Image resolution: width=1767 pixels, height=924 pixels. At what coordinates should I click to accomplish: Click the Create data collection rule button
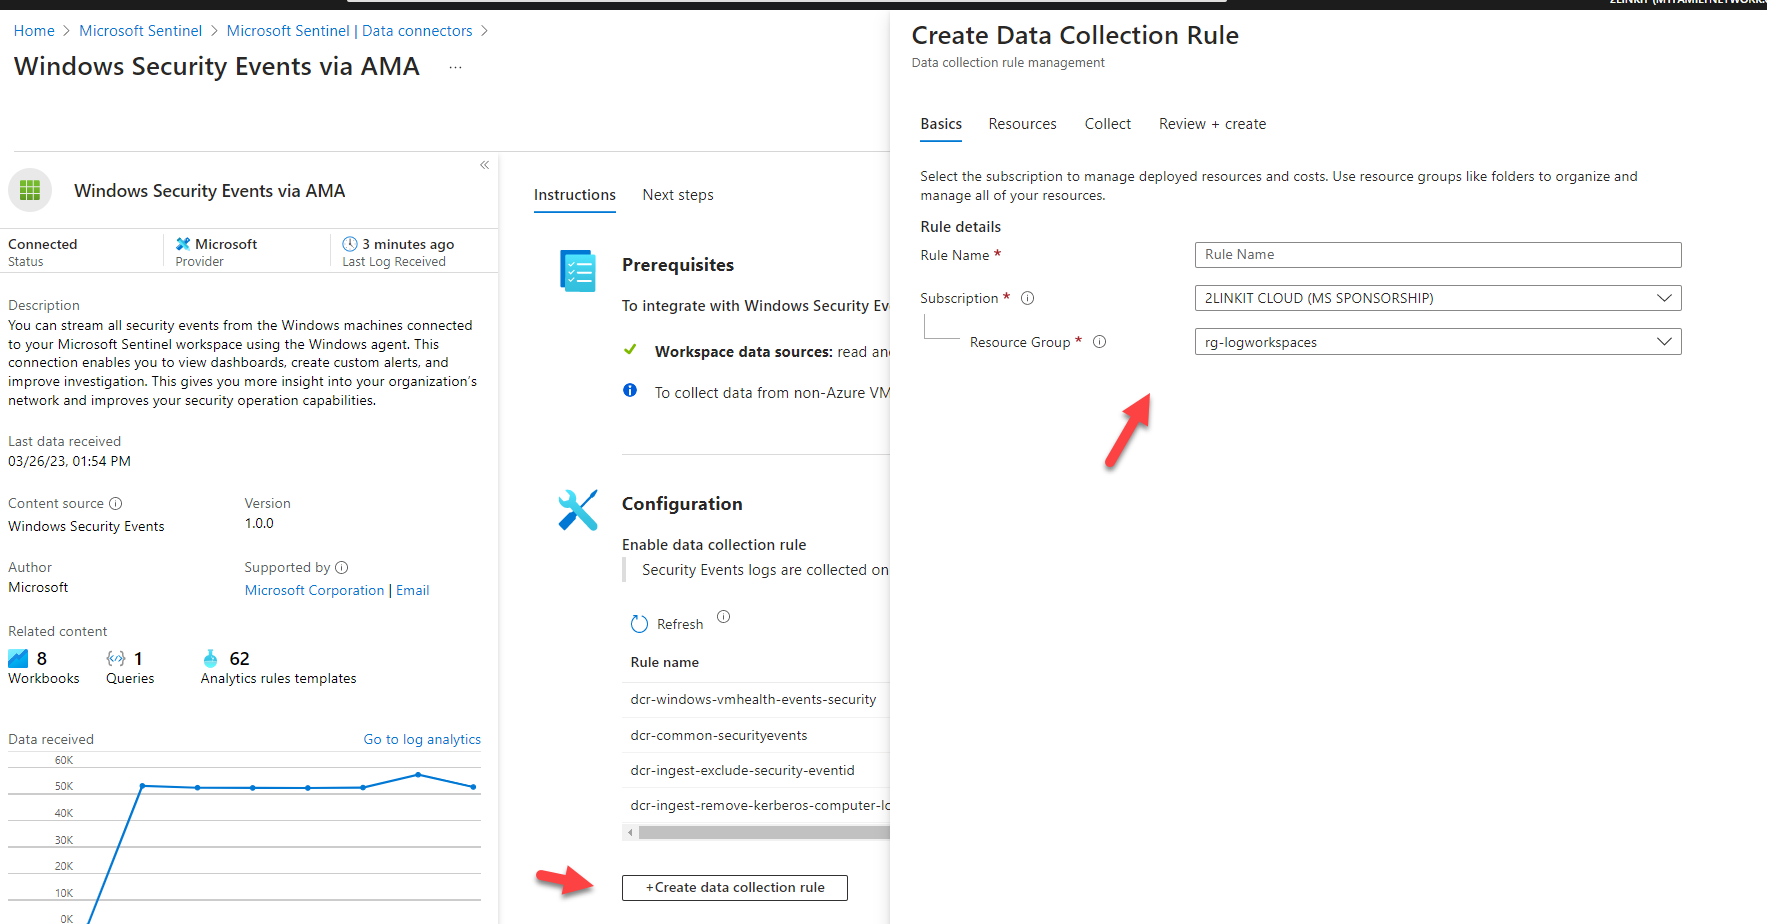[x=734, y=887]
